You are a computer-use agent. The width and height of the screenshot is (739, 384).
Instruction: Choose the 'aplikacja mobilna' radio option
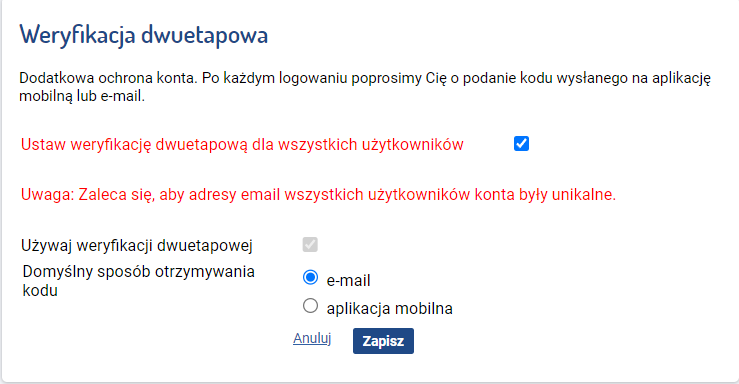pyautogui.click(x=310, y=305)
